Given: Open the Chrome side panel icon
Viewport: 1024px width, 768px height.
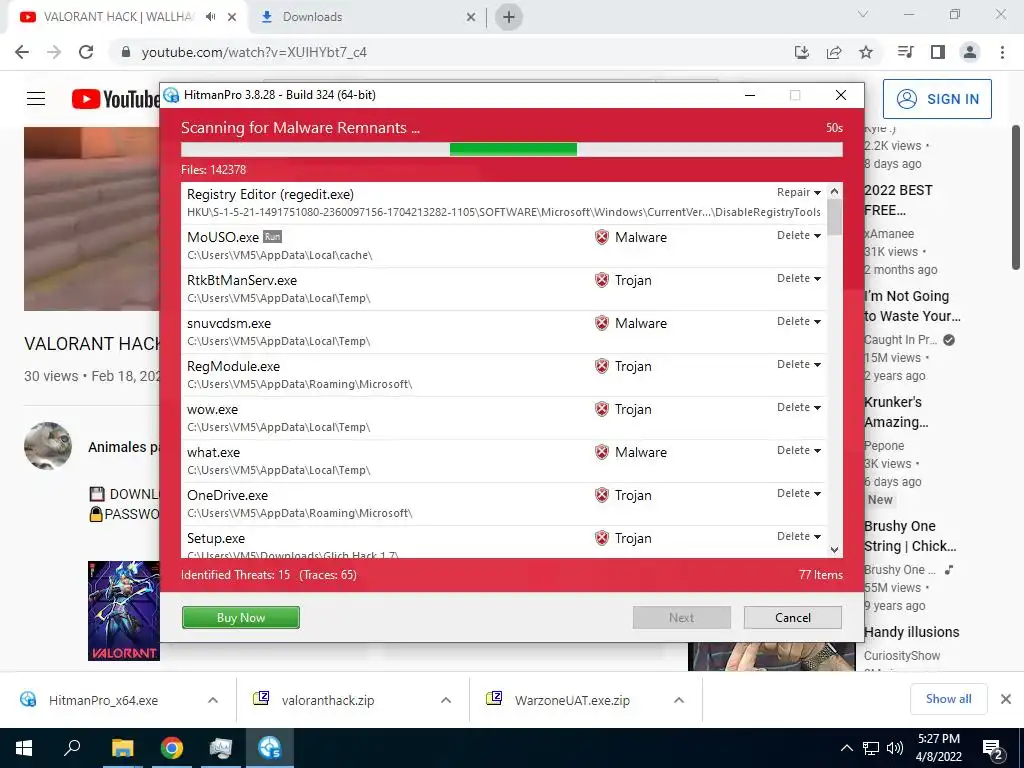Looking at the screenshot, I should coord(938,52).
